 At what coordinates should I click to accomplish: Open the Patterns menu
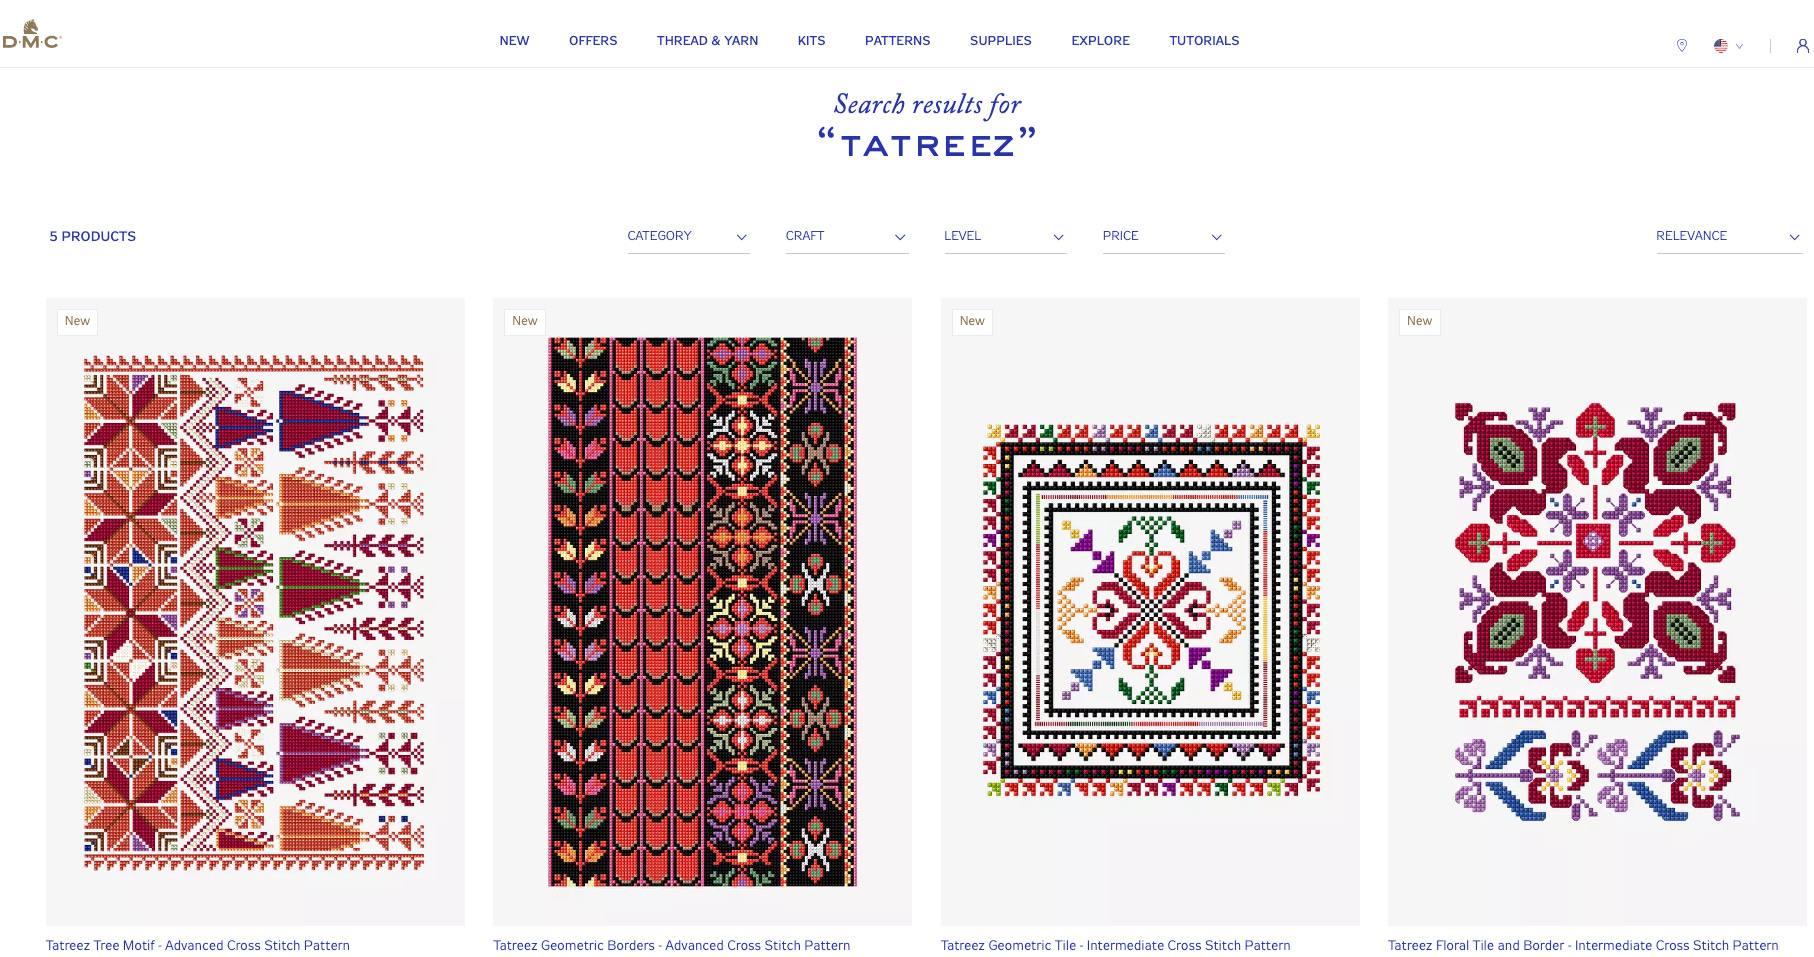point(897,41)
